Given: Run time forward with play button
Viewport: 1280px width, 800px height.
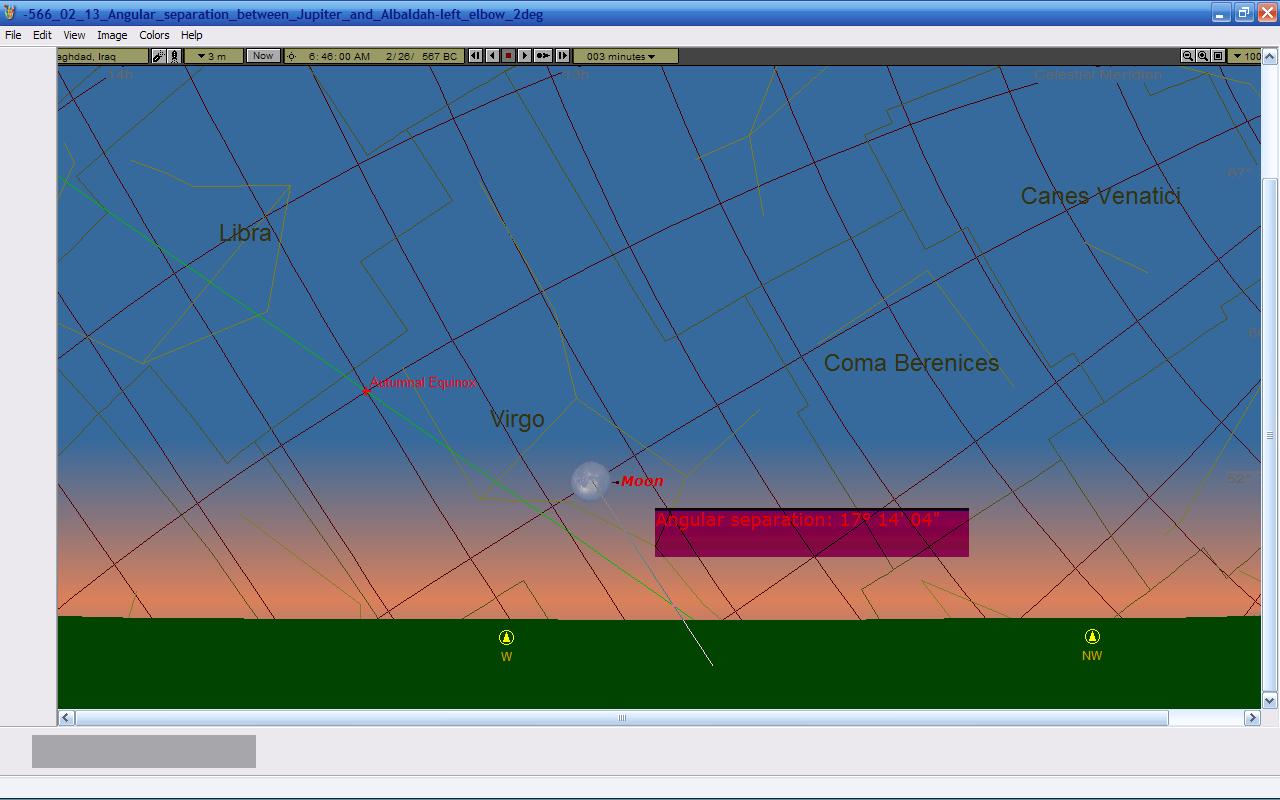Looking at the screenshot, I should tap(524, 56).
